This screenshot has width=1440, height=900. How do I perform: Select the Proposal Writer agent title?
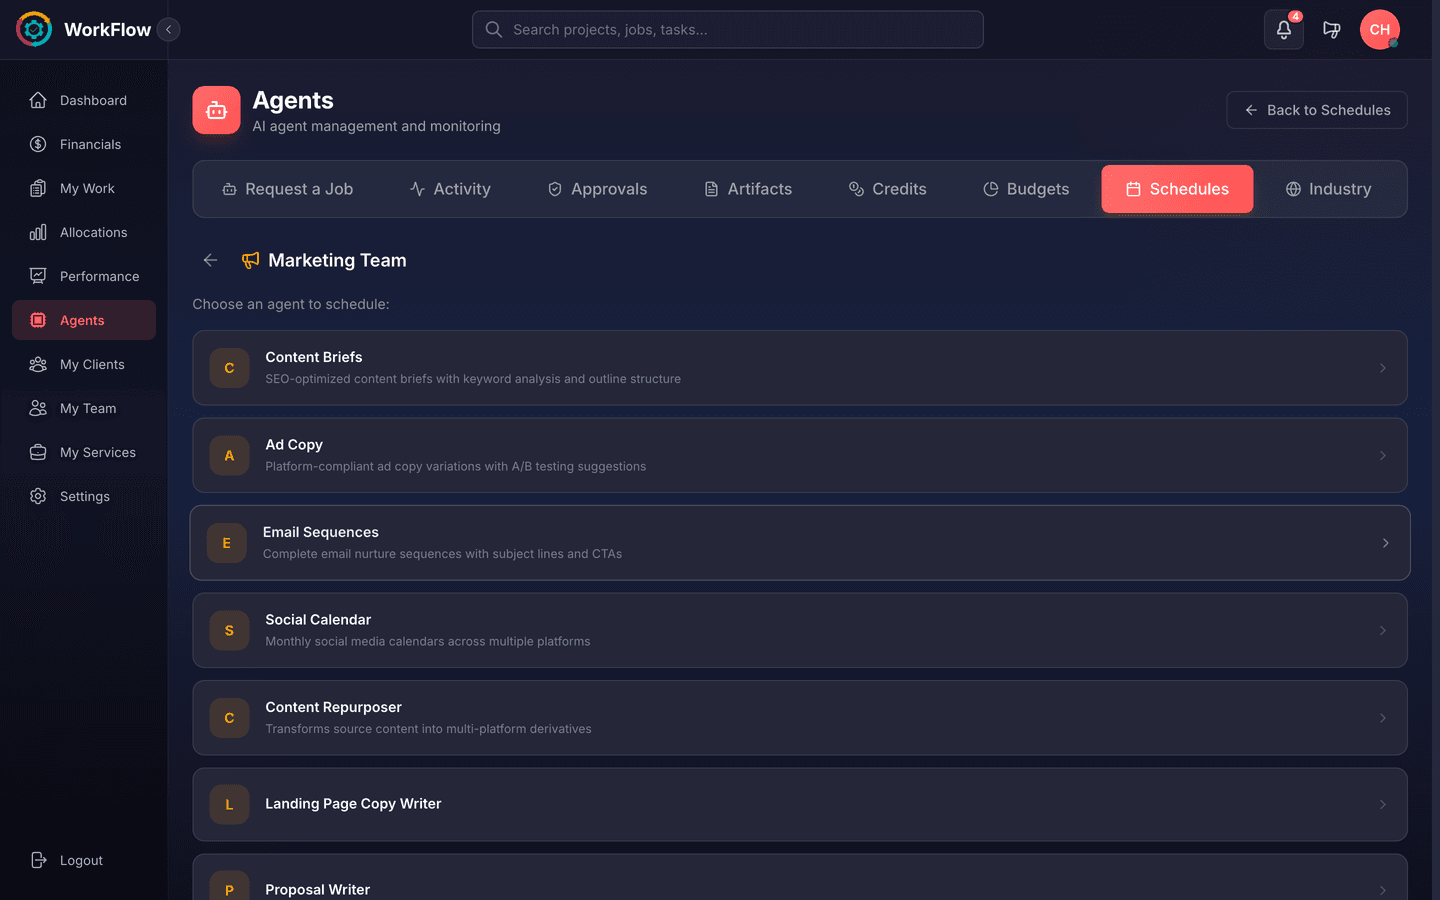317,889
